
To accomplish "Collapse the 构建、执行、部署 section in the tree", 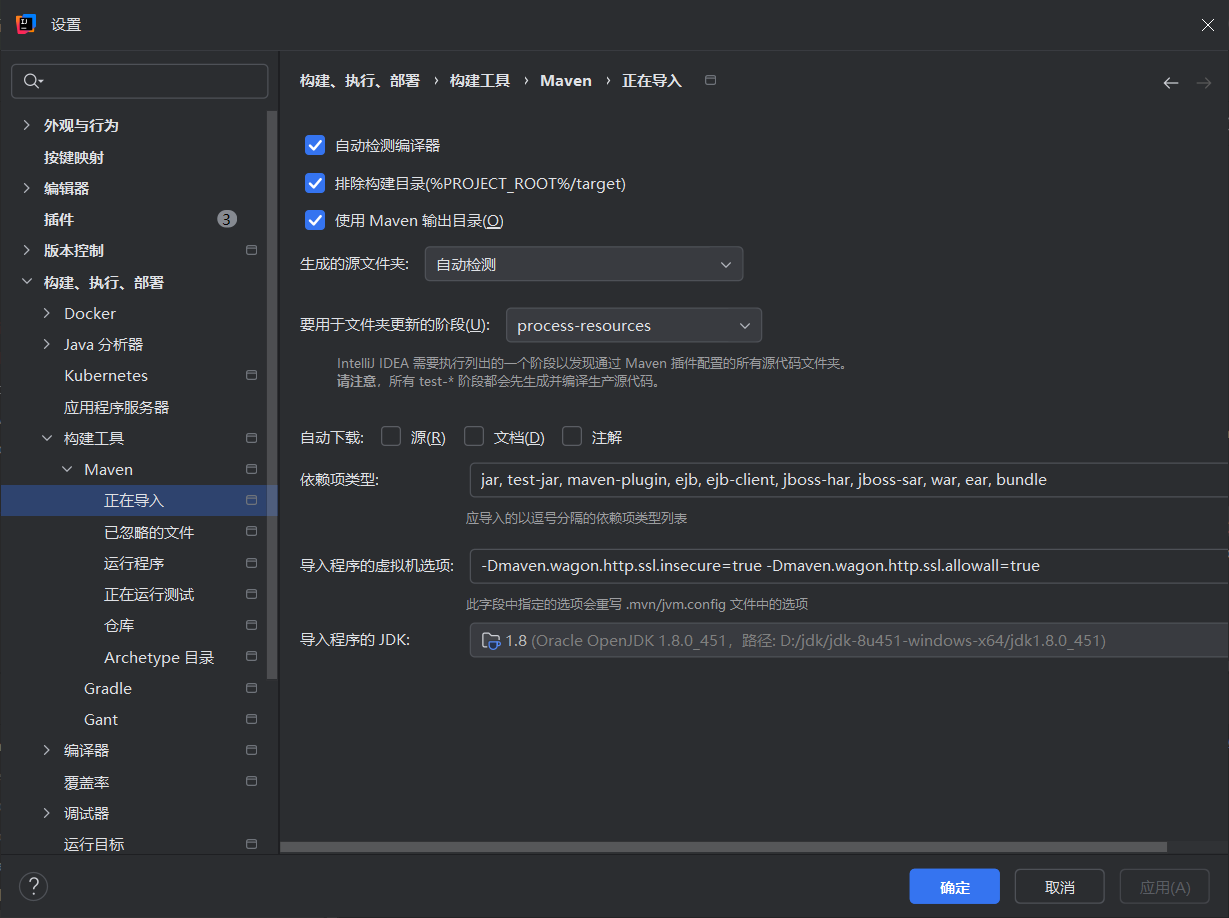I will (27, 282).
